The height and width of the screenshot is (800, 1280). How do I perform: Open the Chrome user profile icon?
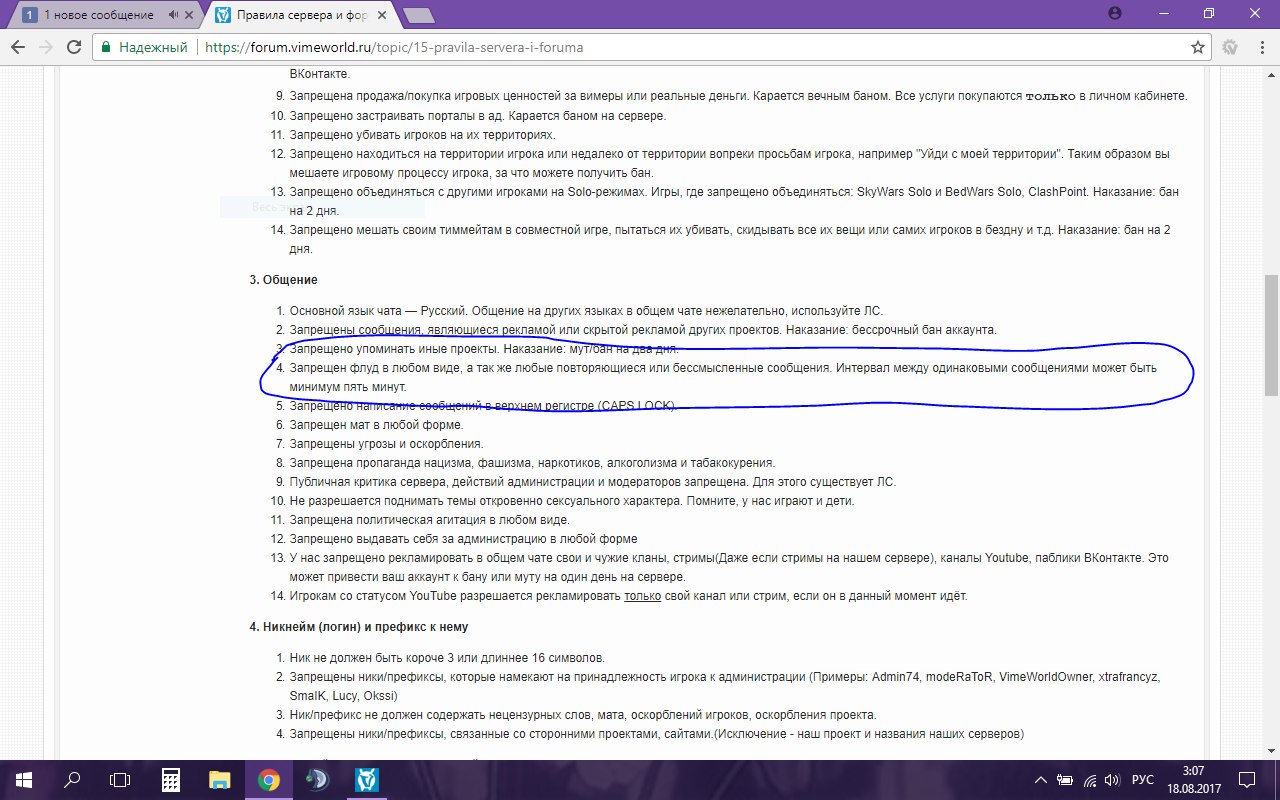[1116, 13]
